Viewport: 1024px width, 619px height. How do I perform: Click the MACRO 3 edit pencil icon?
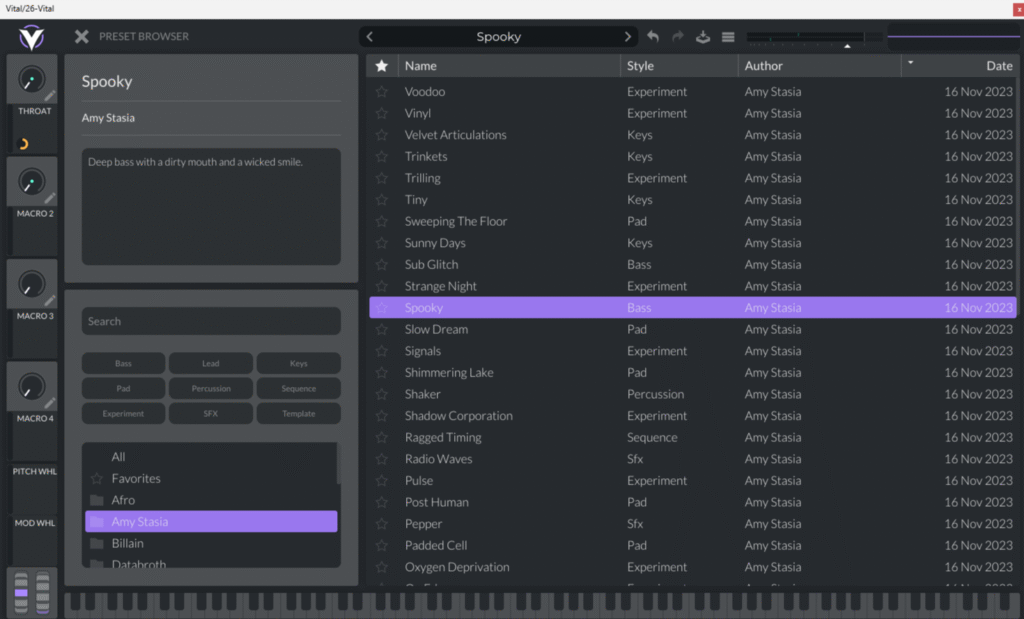pos(50,300)
